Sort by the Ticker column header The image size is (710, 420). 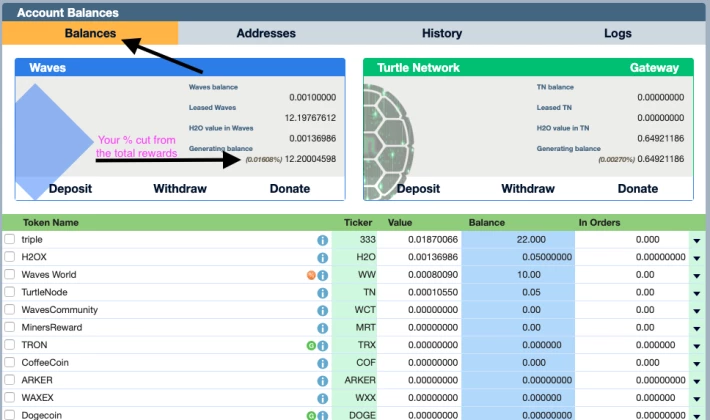(x=356, y=222)
